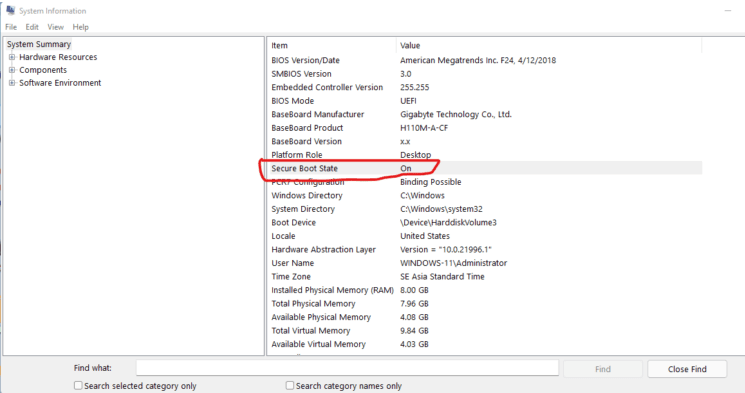Viewport: 745px width, 393px height.
Task: Click the H110M-A-CF value cell
Action: (424, 128)
